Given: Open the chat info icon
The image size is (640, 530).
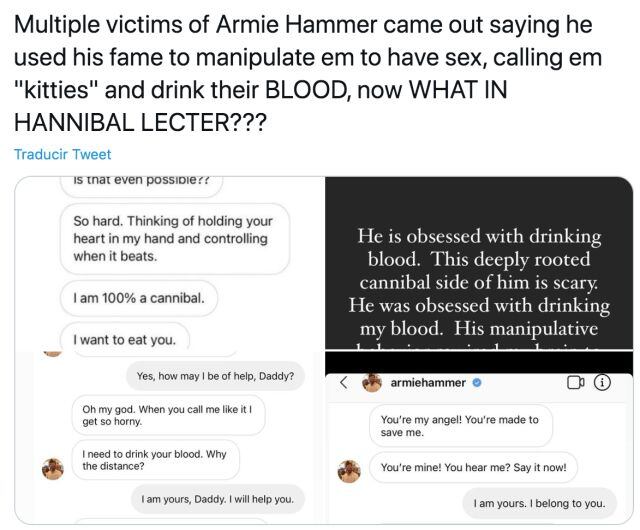Looking at the screenshot, I should (x=603, y=382).
